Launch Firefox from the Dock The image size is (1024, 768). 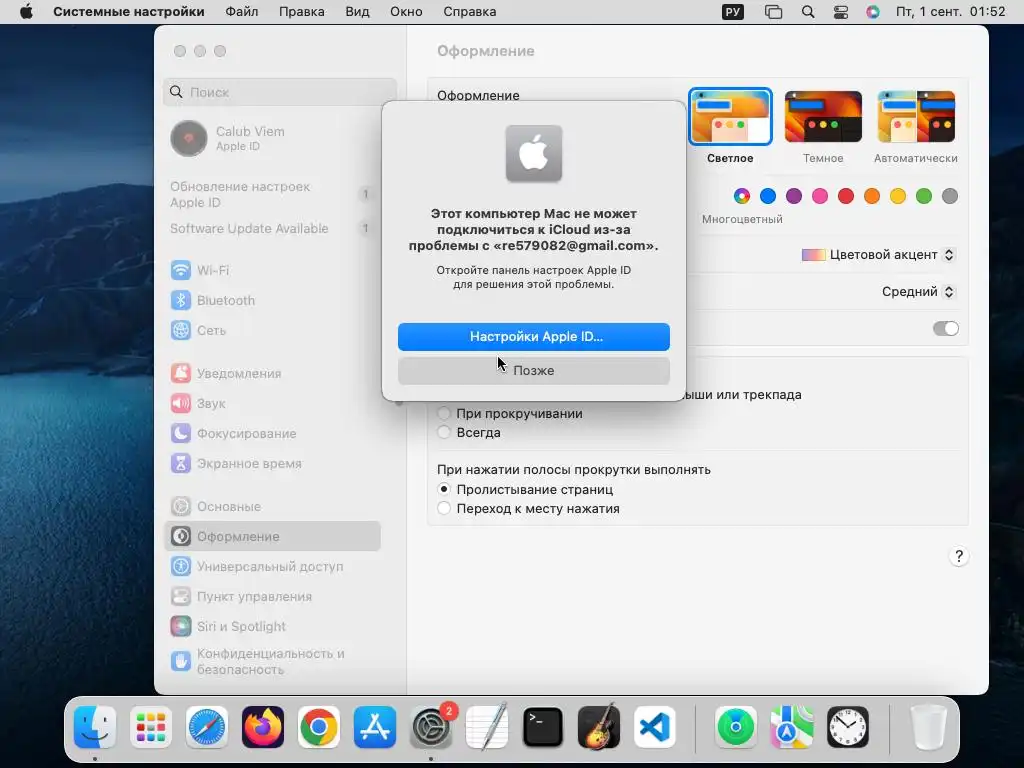coord(263,727)
